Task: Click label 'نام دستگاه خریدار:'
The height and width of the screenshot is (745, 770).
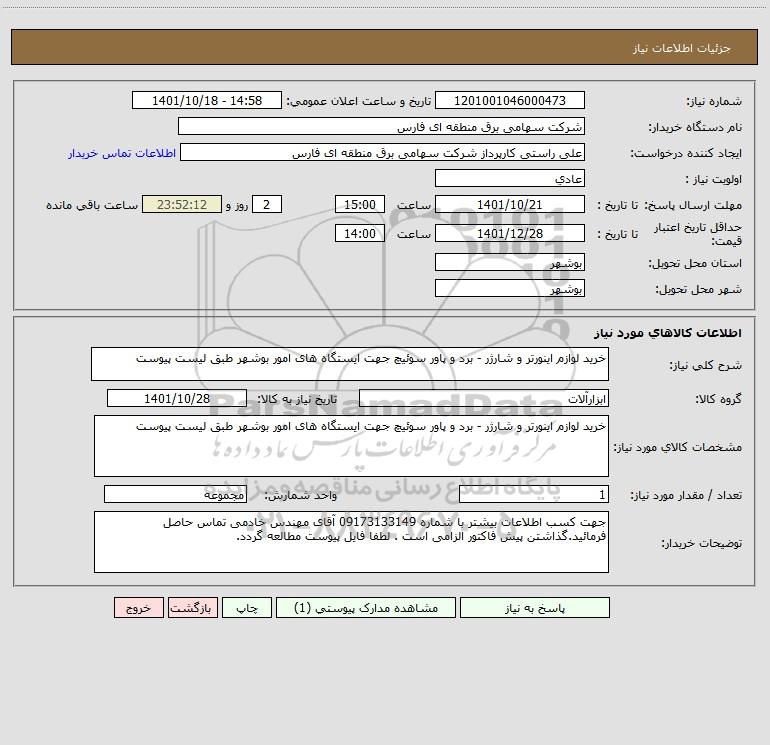Action: (695, 128)
